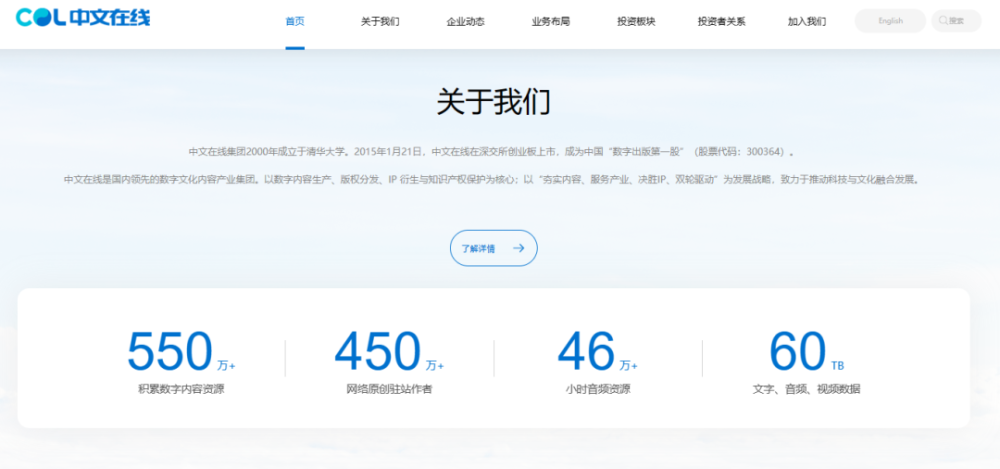Click the 积累数字内容资源 label
The image size is (1000, 469).
coord(181,389)
